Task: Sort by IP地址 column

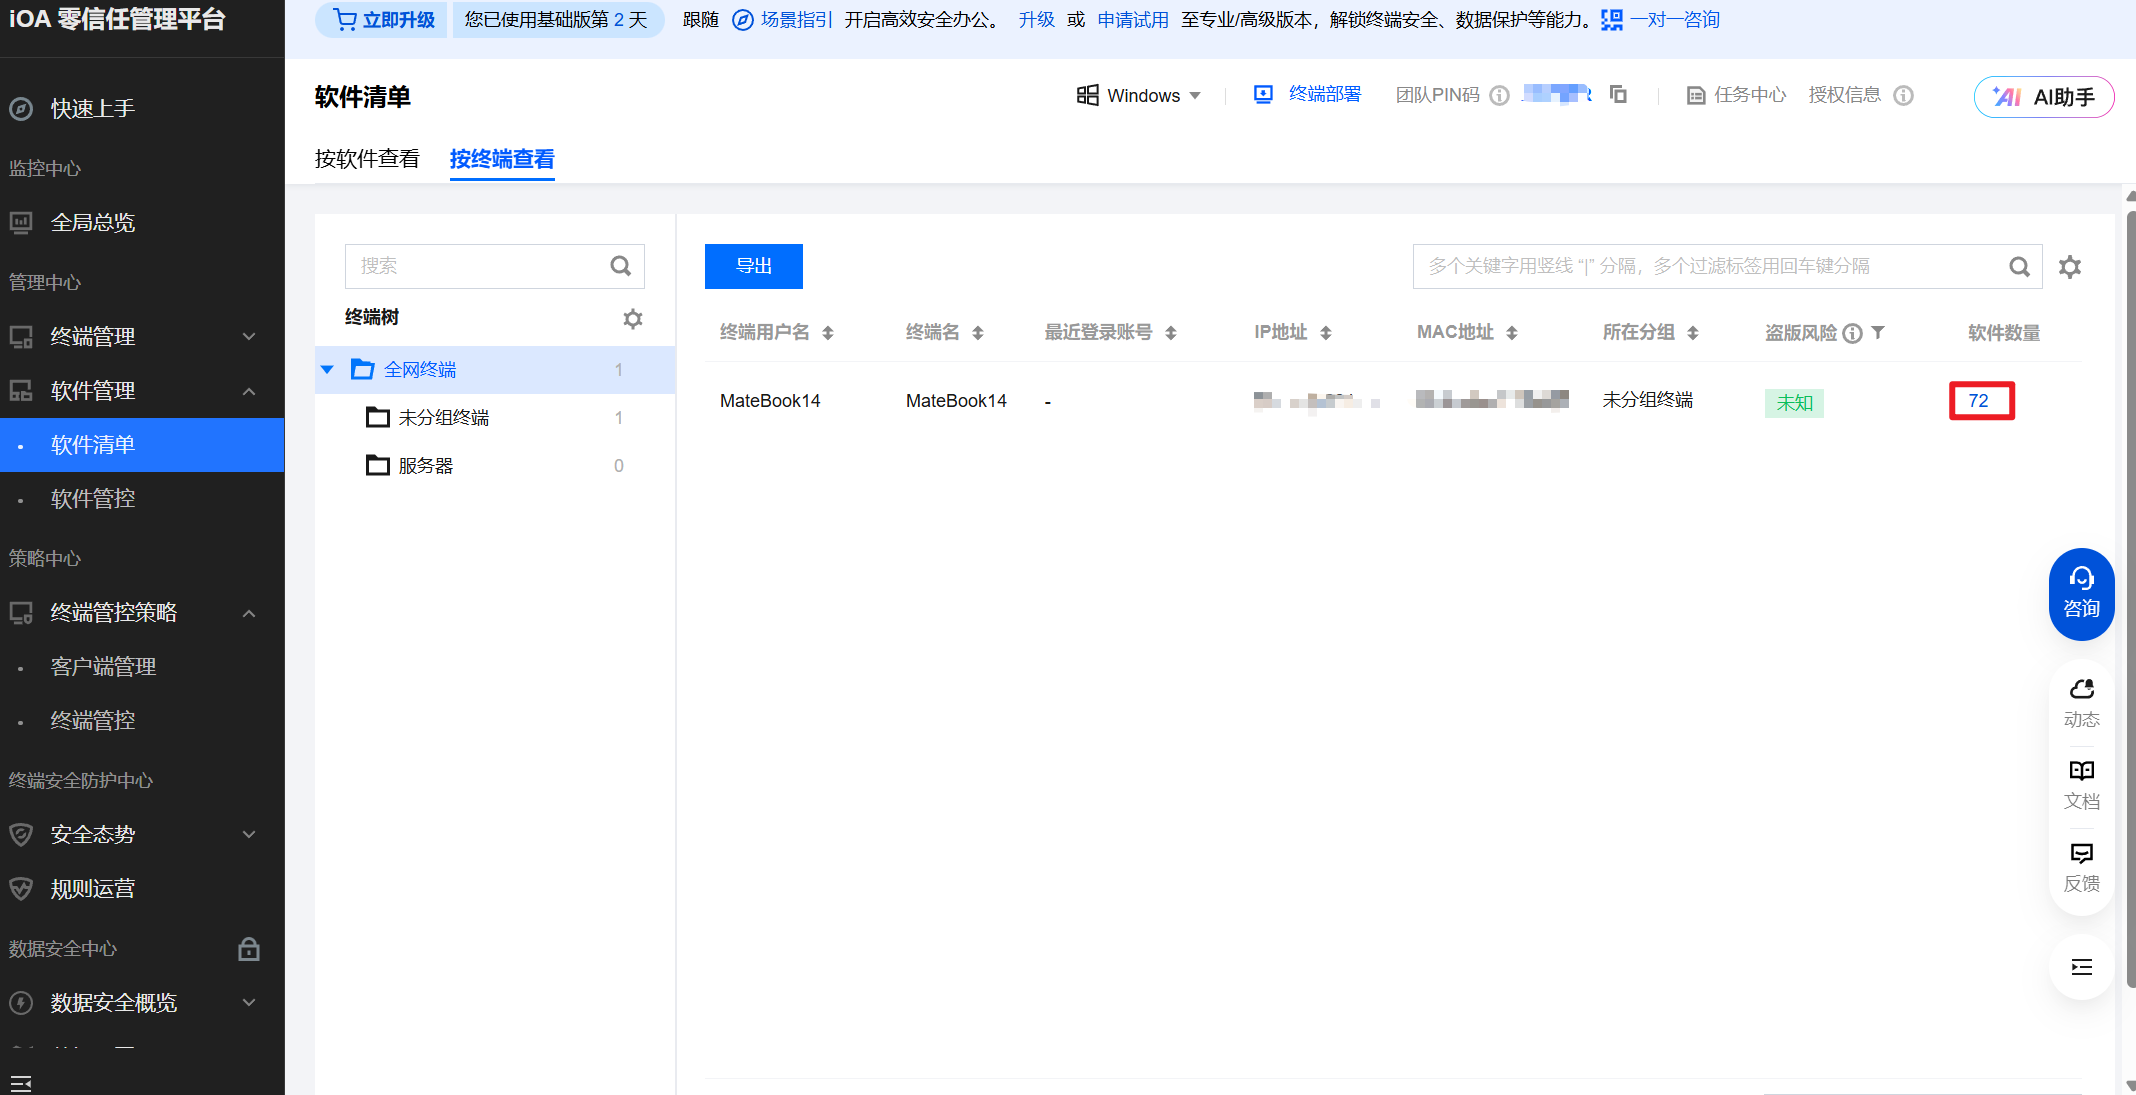Action: pyautogui.click(x=1326, y=333)
